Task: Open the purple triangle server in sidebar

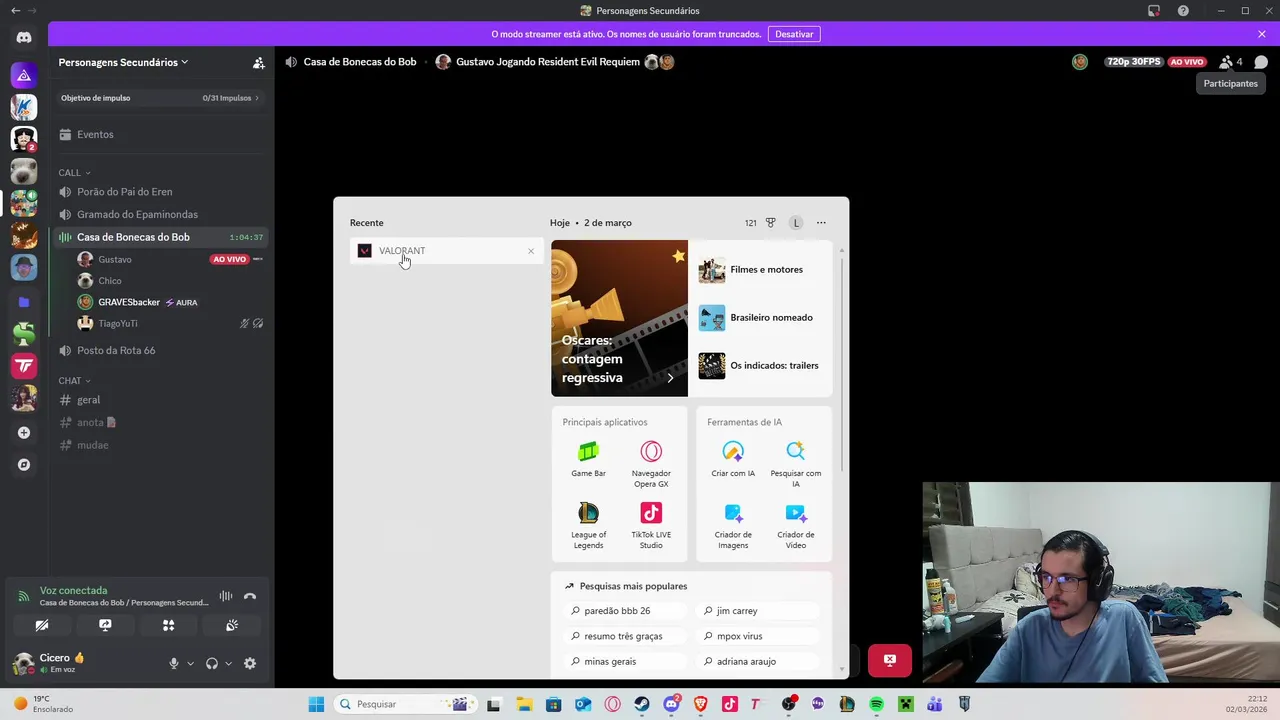Action: click(x=24, y=75)
